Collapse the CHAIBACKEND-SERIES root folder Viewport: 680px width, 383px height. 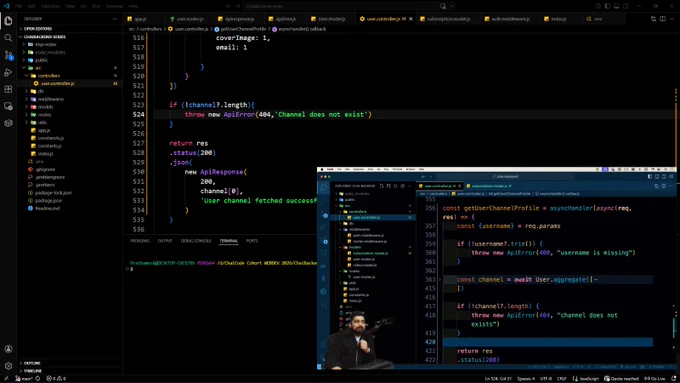pos(69,36)
